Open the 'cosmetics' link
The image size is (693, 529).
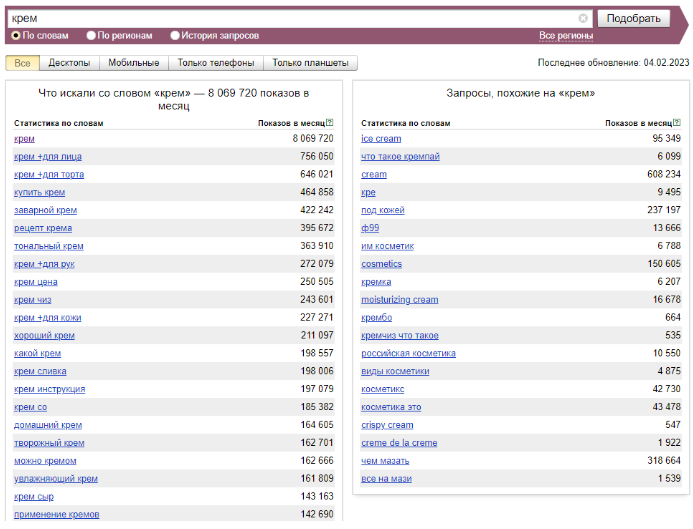click(x=381, y=264)
